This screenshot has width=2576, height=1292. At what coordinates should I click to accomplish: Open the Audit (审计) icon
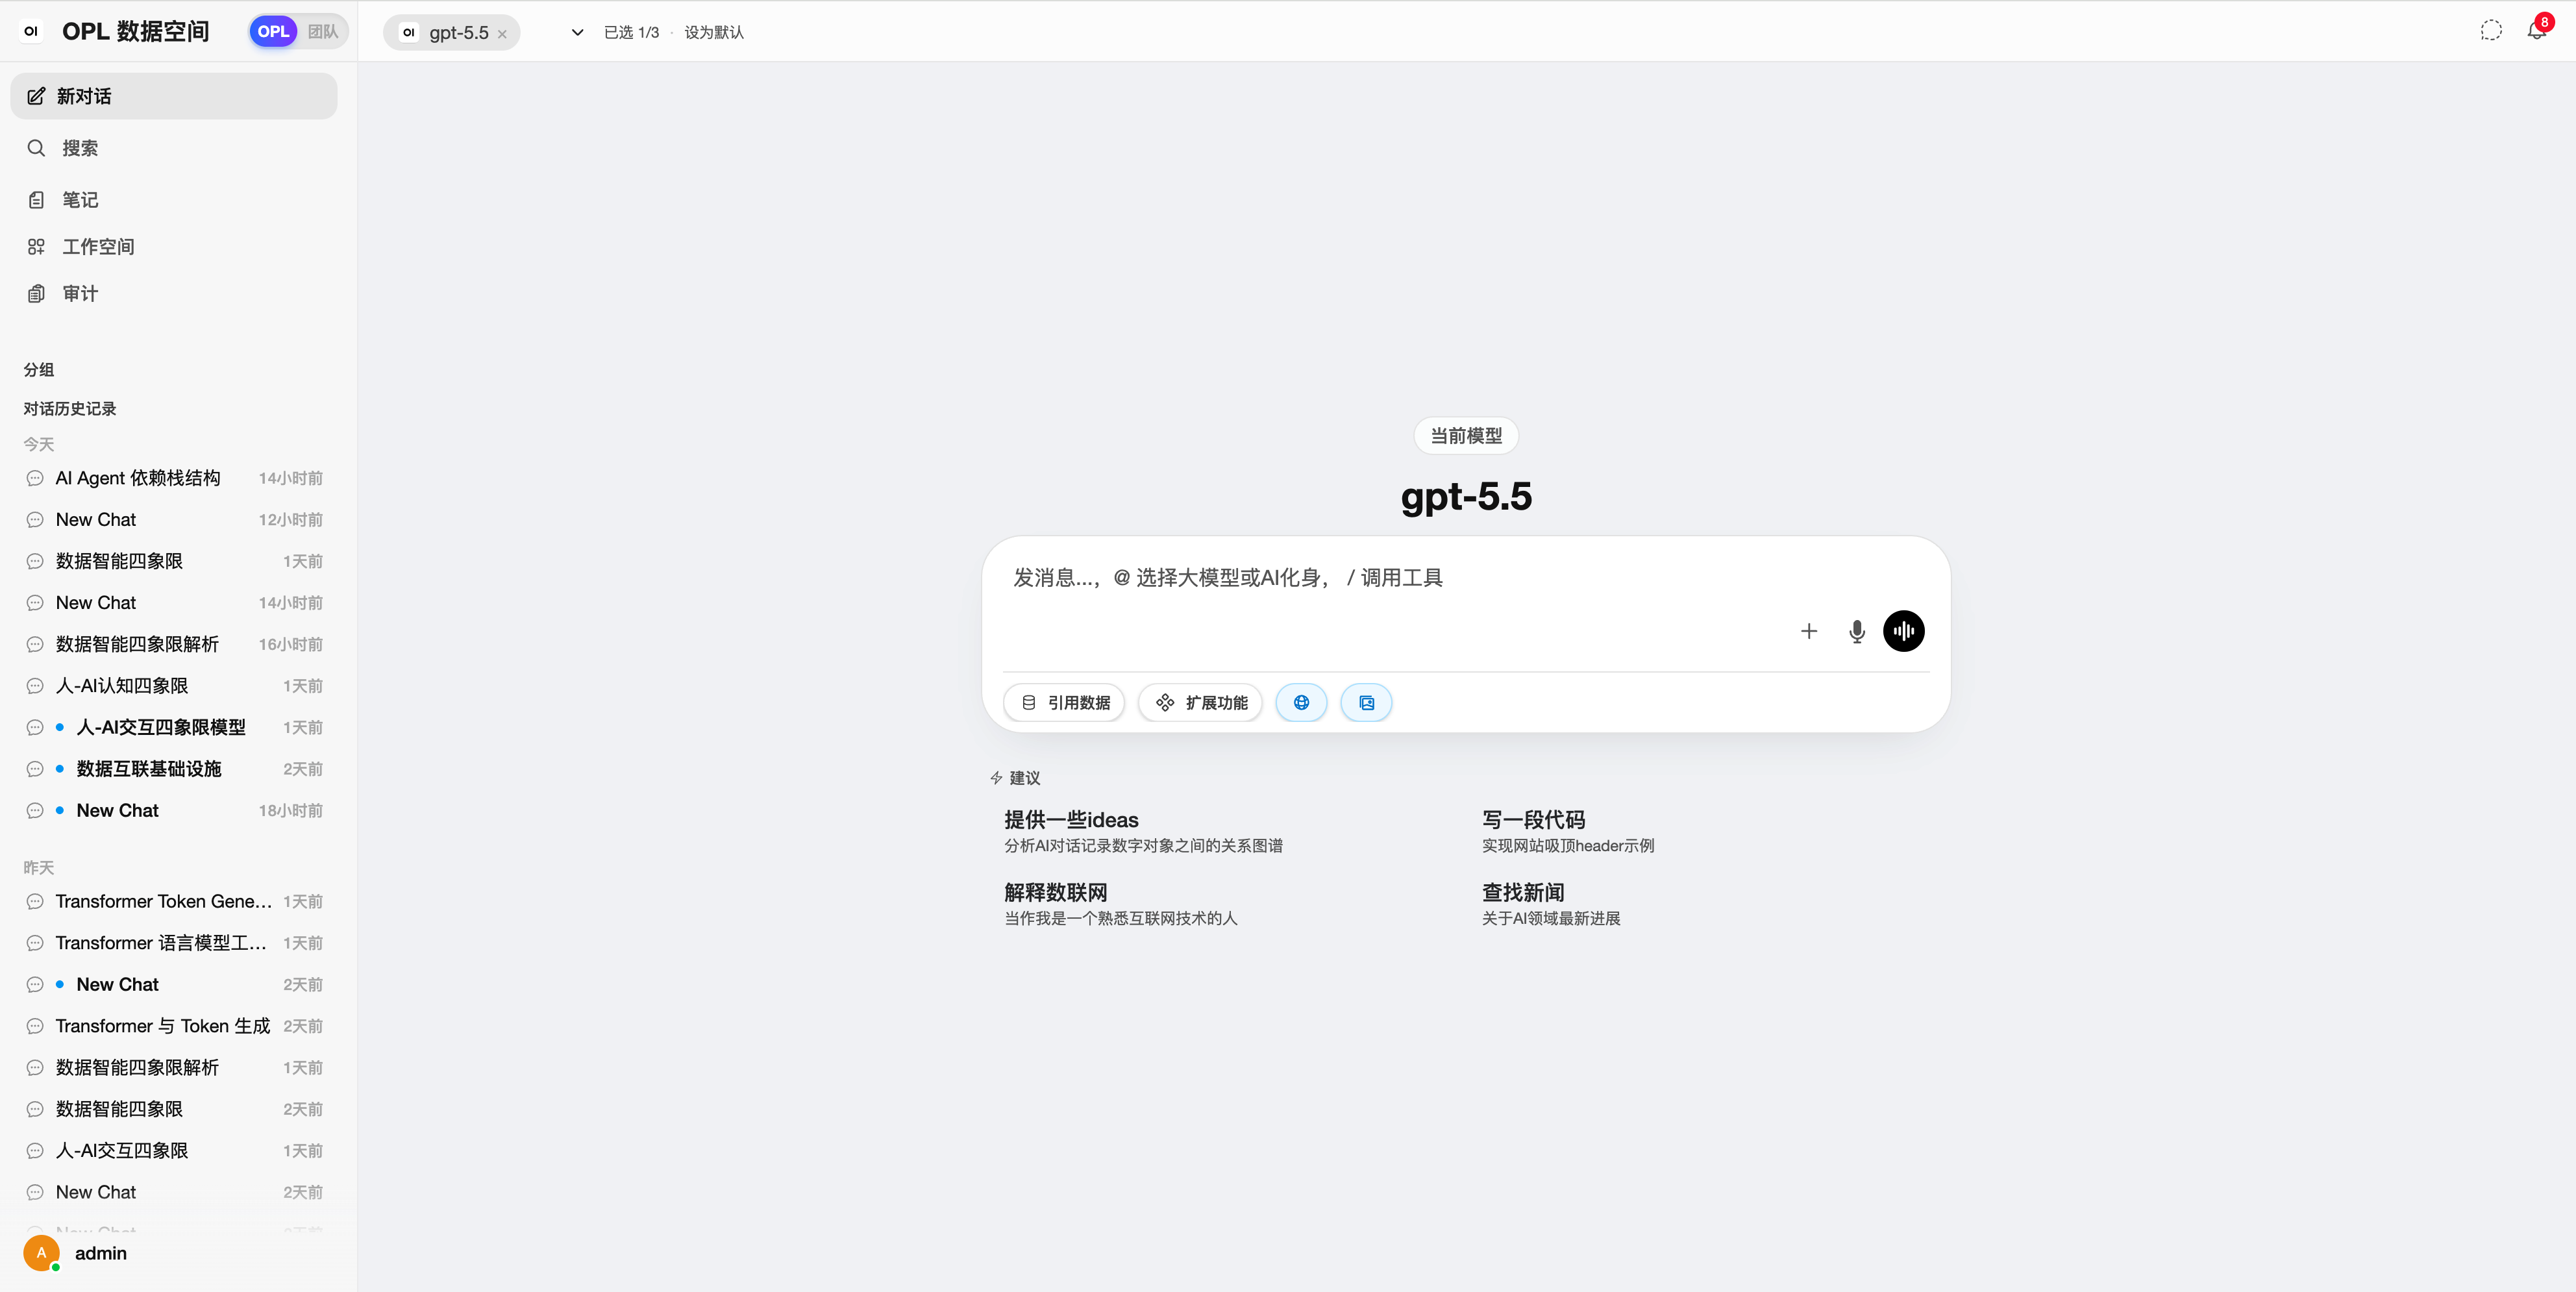point(36,293)
